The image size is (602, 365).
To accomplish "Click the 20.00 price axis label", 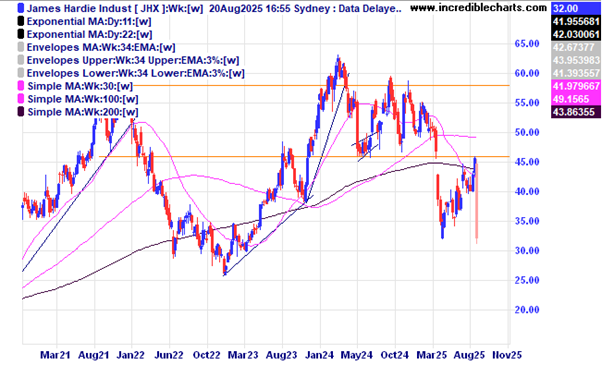I will (527, 310).
